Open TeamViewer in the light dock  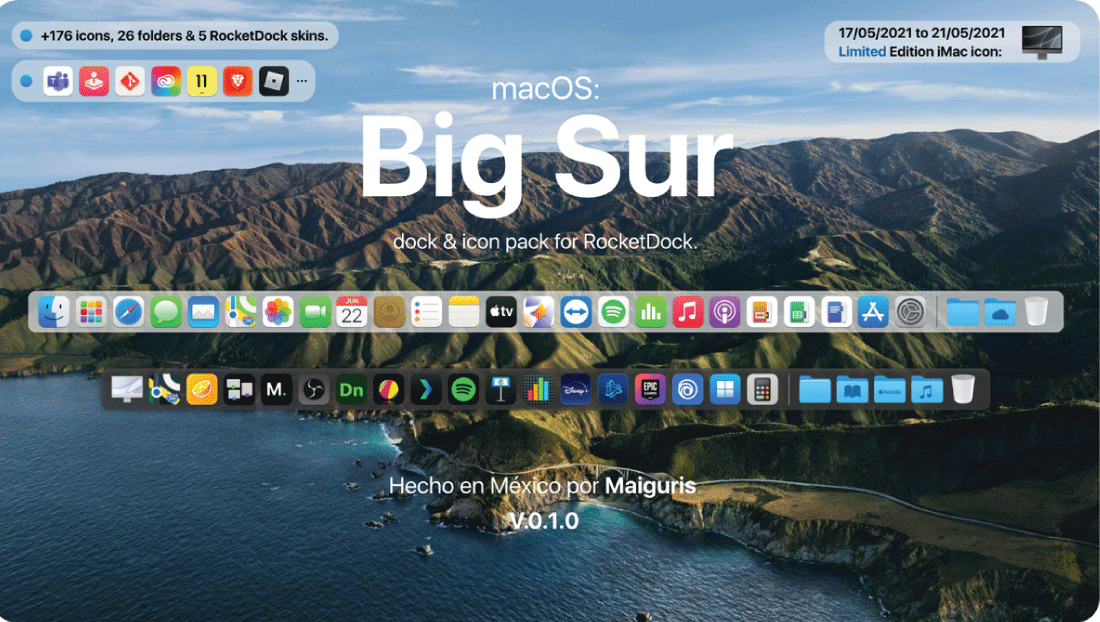(576, 312)
